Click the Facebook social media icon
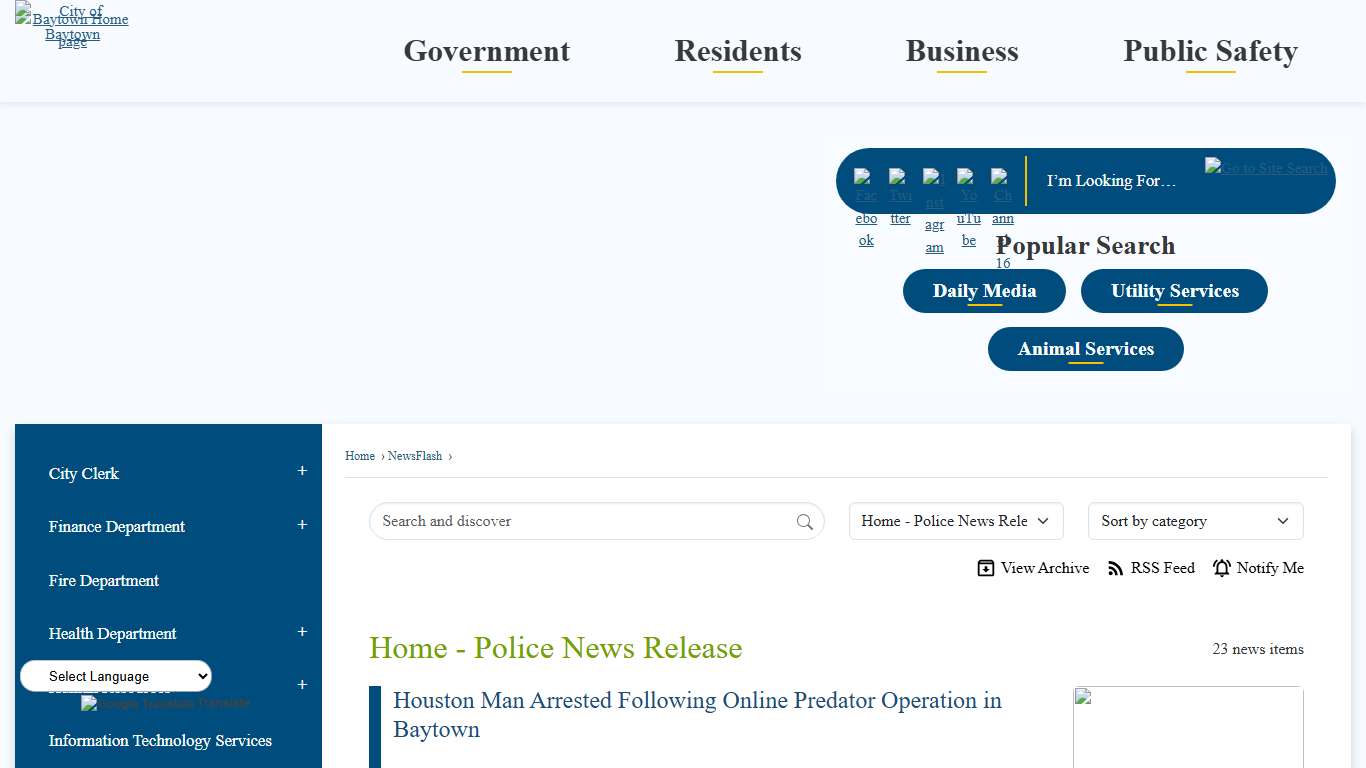The height and width of the screenshot is (768, 1366). click(866, 207)
